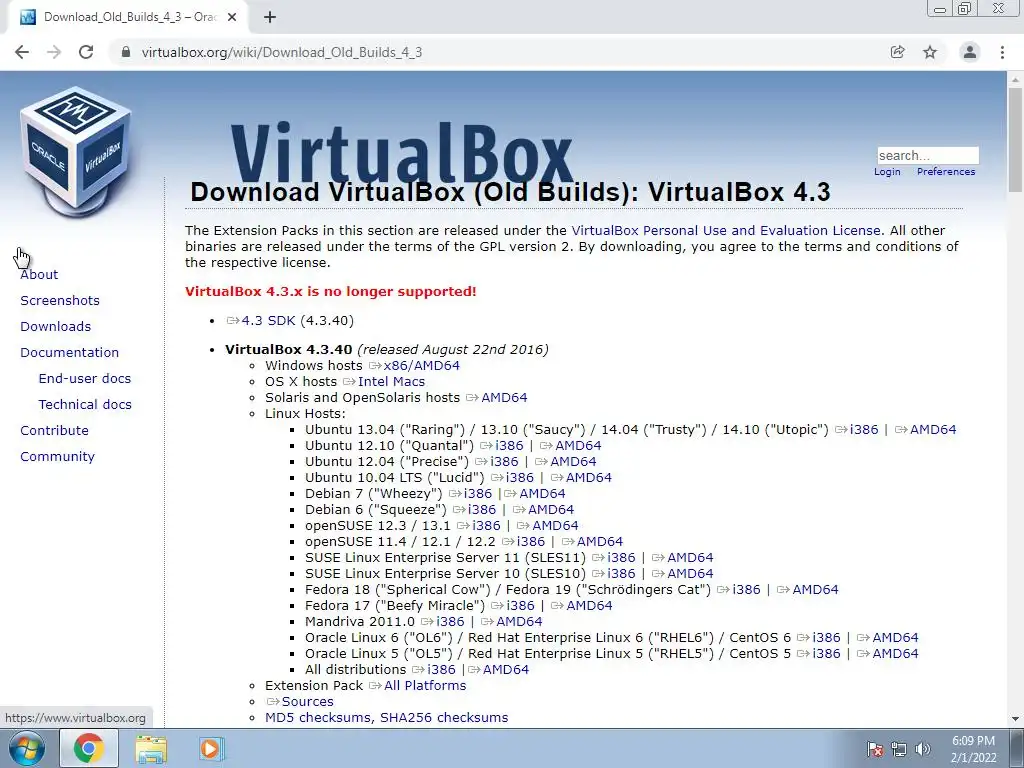This screenshot has height=768, width=1024.
Task: Click the VirtualBox cube logo
Action: tap(76, 152)
